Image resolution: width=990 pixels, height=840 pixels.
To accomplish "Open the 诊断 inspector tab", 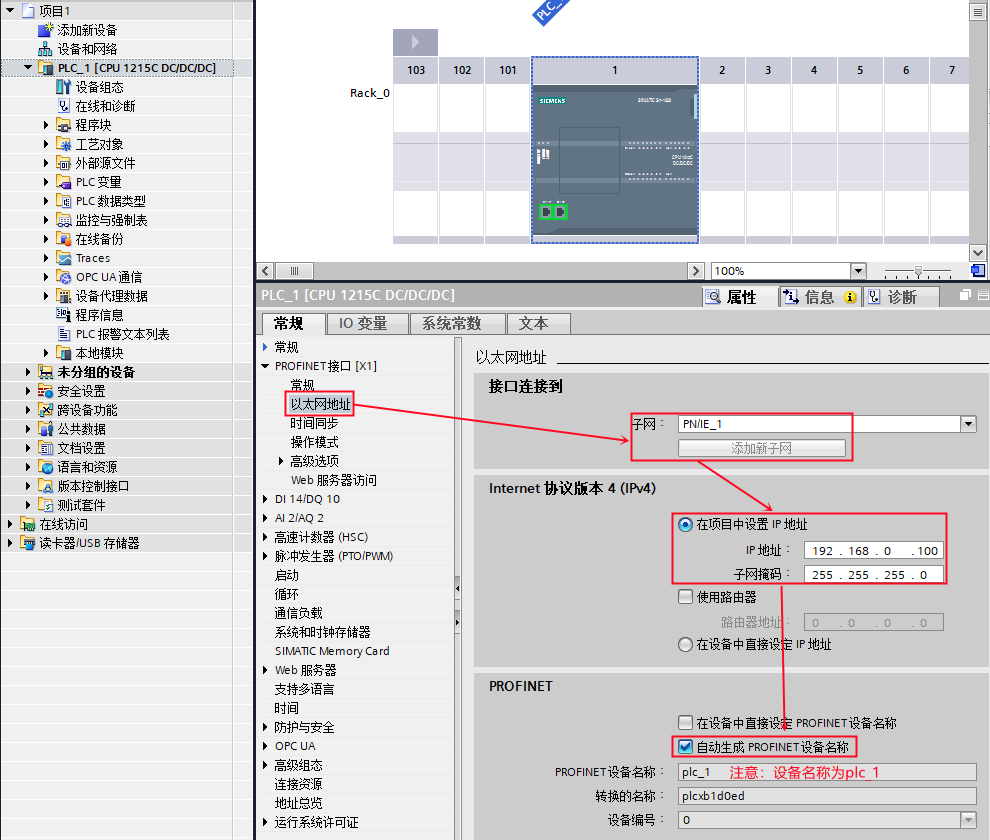I will tap(901, 297).
